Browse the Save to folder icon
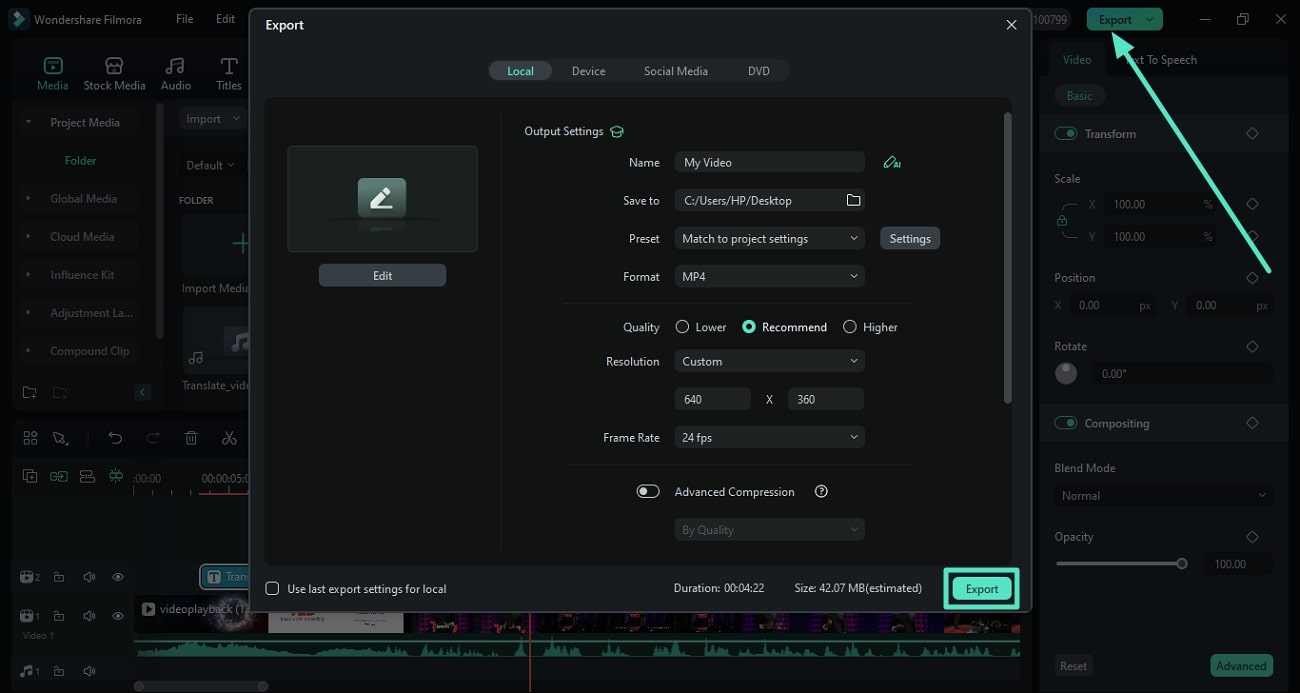Image resolution: width=1300 pixels, height=693 pixels. coord(853,200)
